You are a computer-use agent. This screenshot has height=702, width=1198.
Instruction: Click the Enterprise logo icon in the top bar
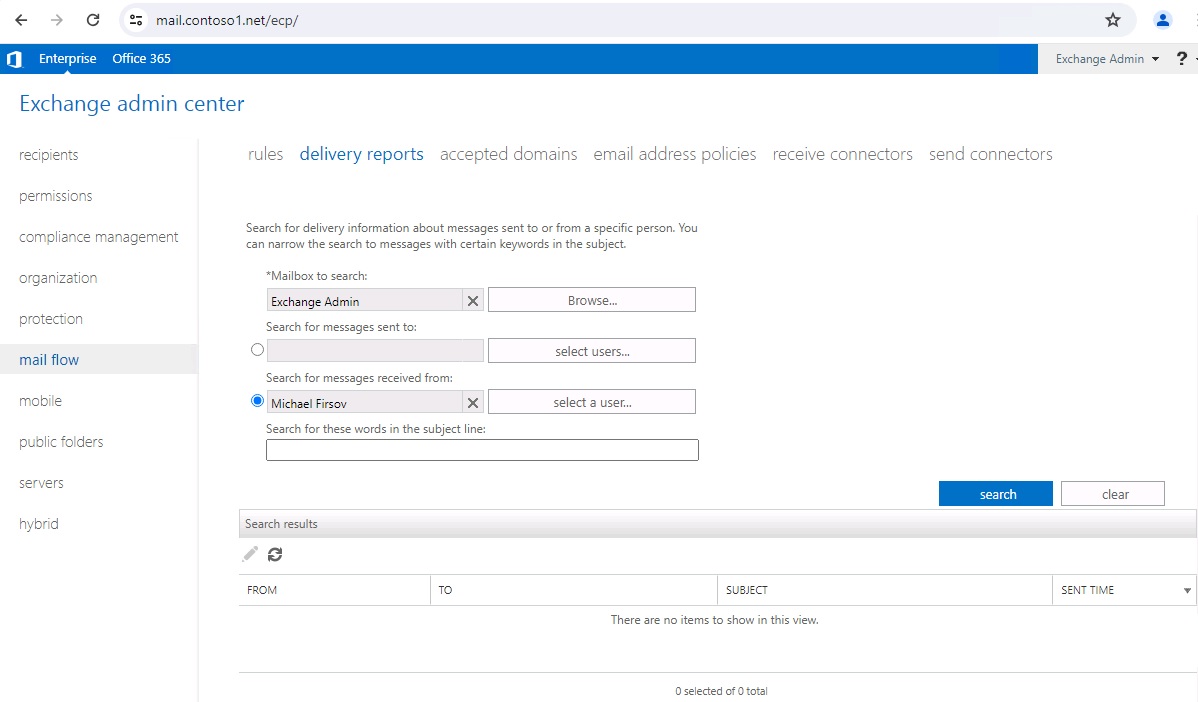(x=14, y=58)
